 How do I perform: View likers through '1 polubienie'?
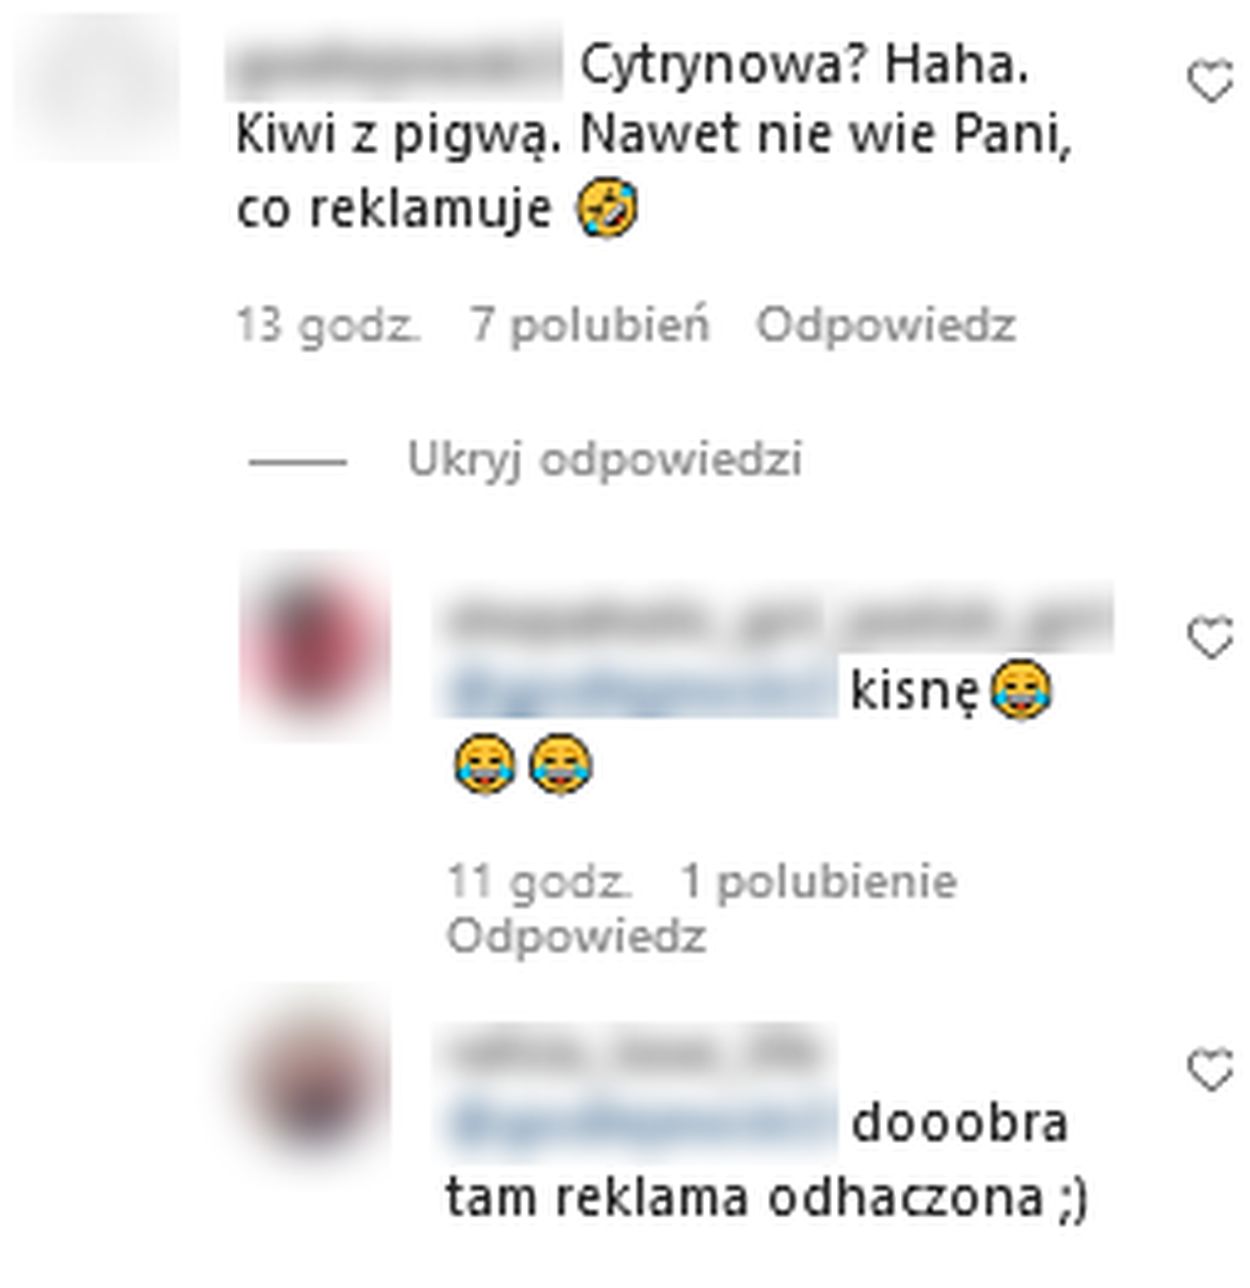point(819,881)
